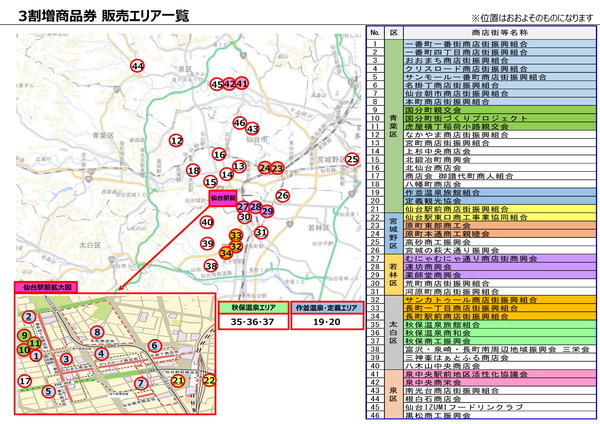Click the 商店街等名称 column header
The image size is (600, 424).
(500, 33)
